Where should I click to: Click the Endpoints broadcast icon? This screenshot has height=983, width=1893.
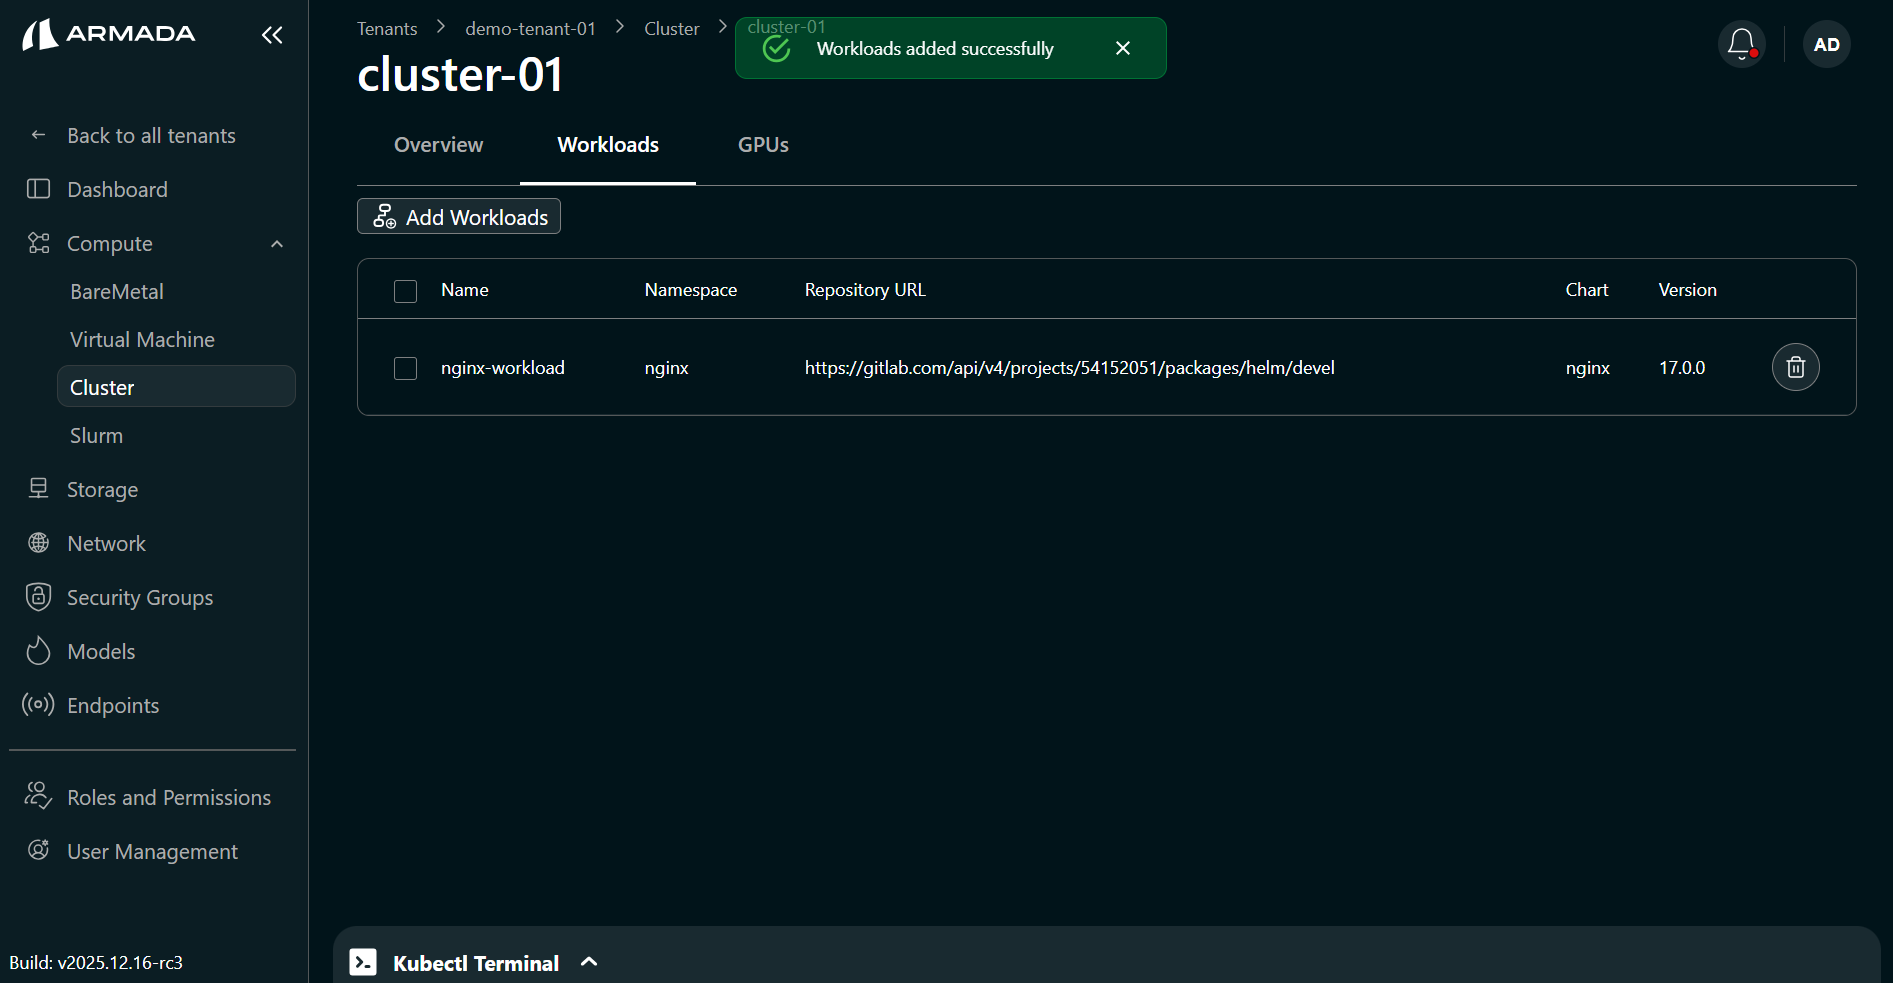[38, 705]
